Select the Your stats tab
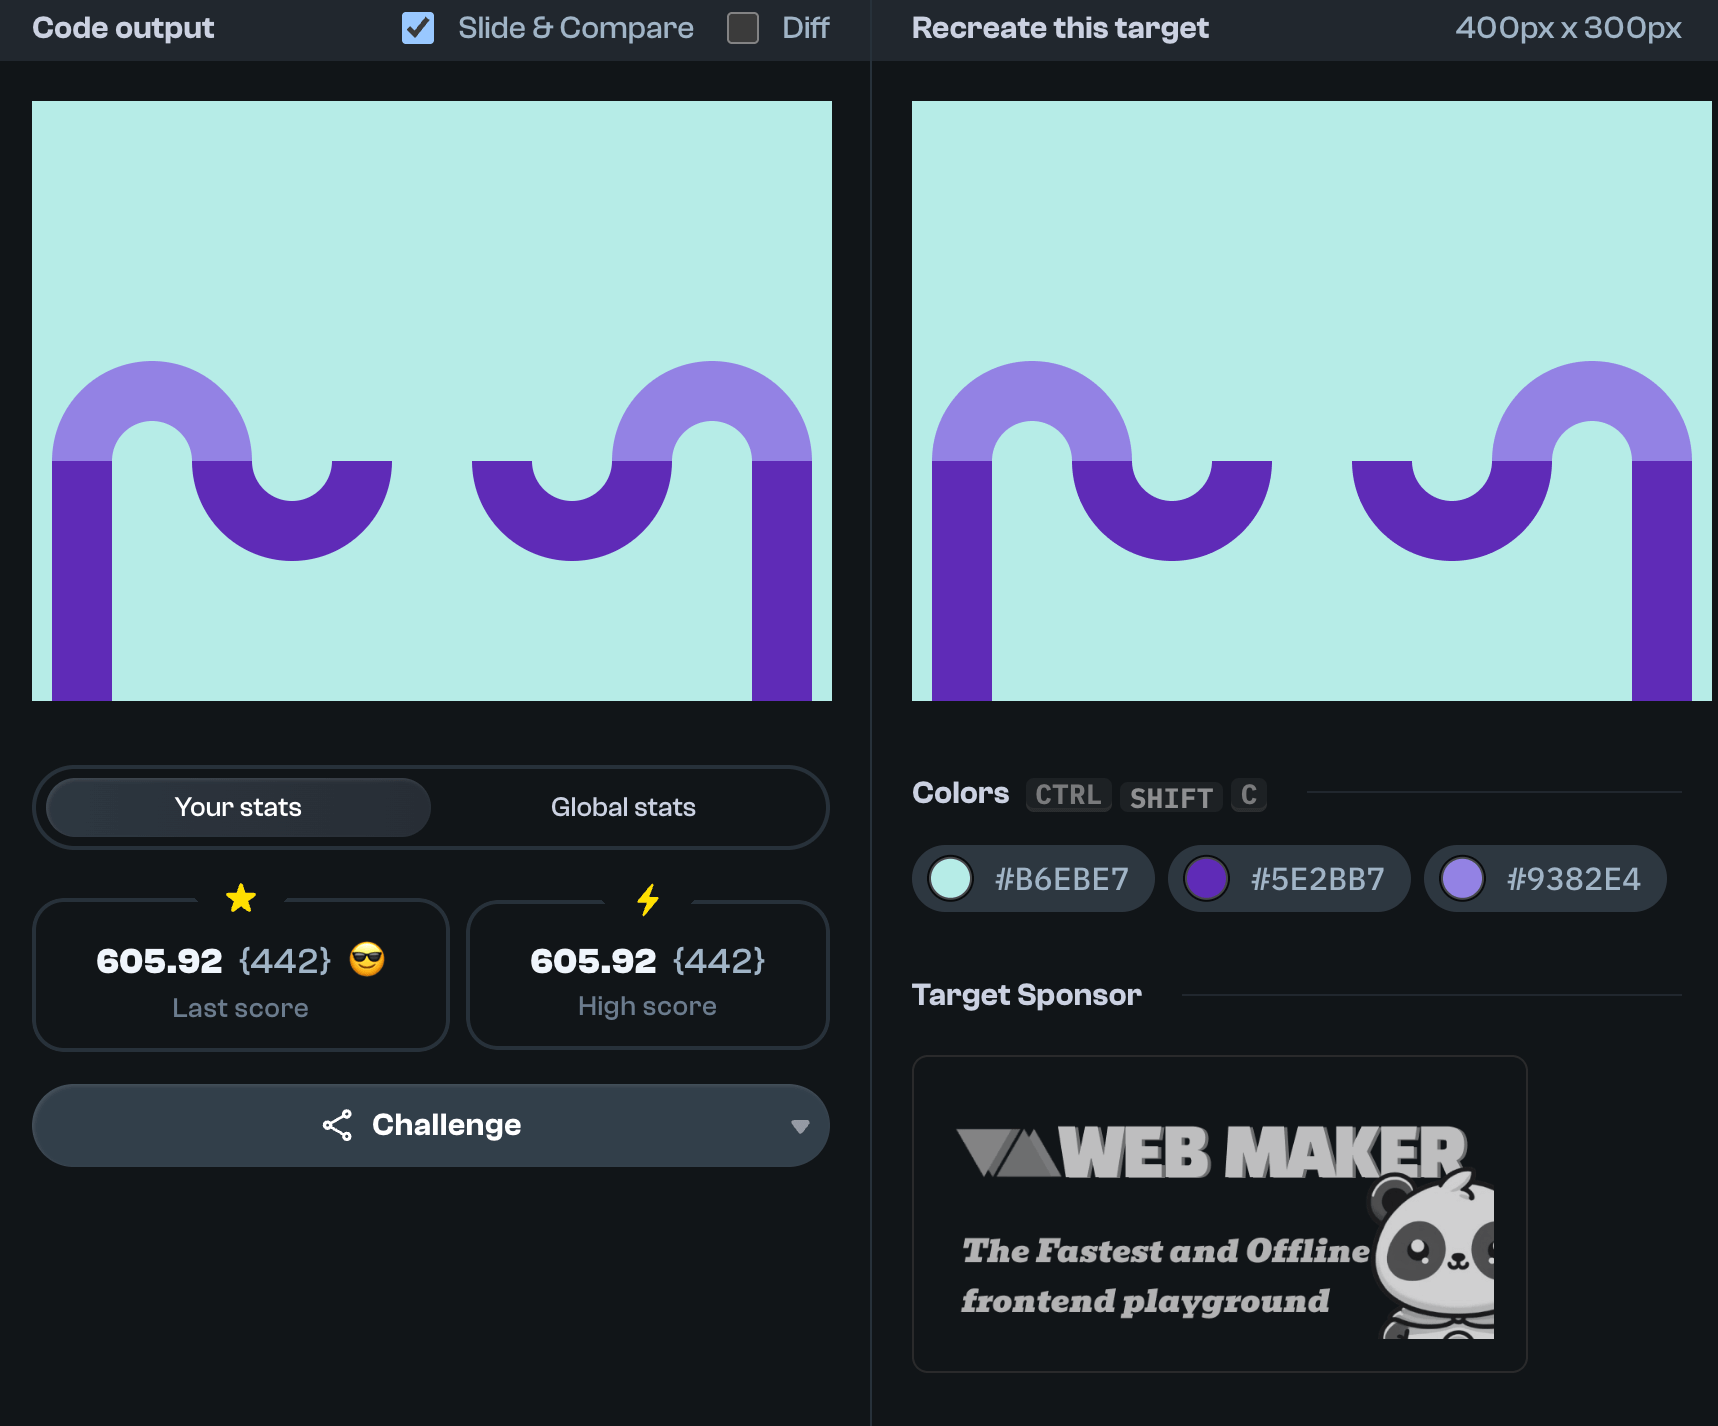The width and height of the screenshot is (1718, 1426). [238, 807]
